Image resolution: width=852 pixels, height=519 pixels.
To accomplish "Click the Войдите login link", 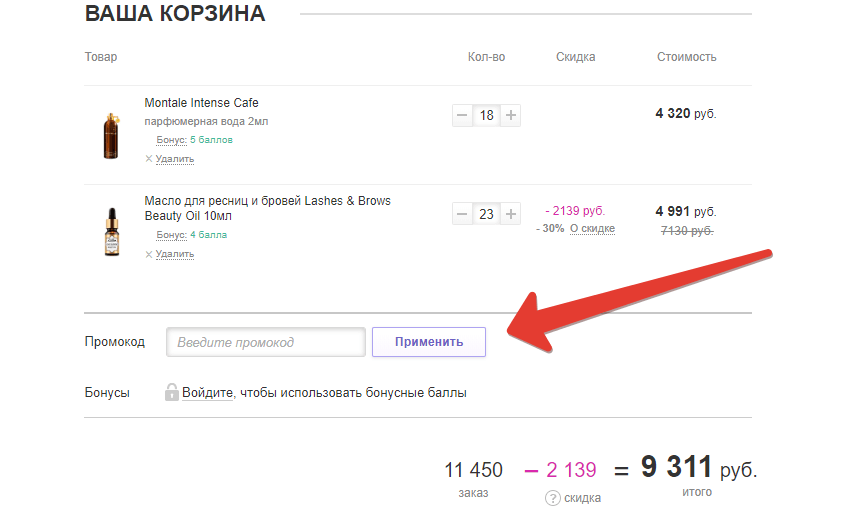I will click(207, 393).
